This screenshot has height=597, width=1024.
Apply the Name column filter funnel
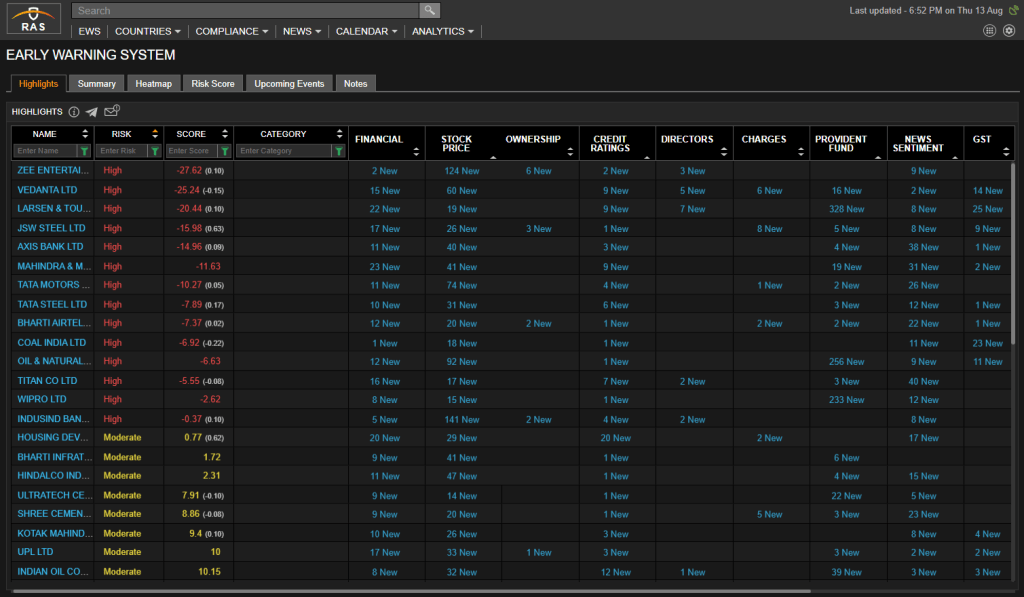[x=84, y=151]
